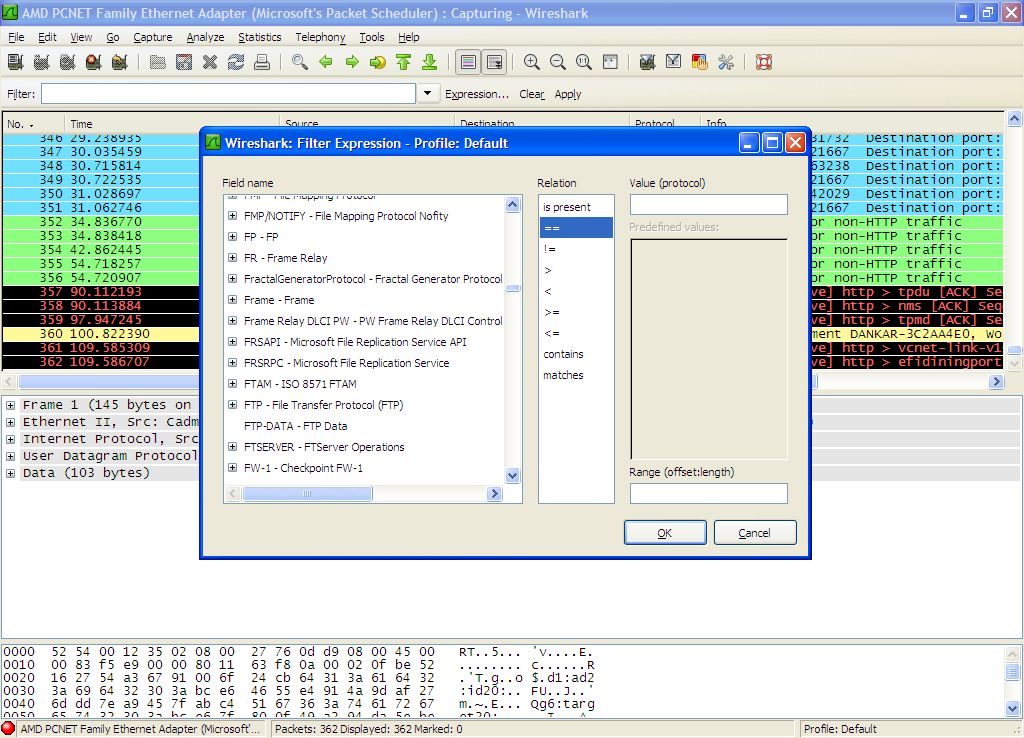The image size is (1024, 738).
Task: Expand Ethernet II in packet details
Action: (10, 422)
